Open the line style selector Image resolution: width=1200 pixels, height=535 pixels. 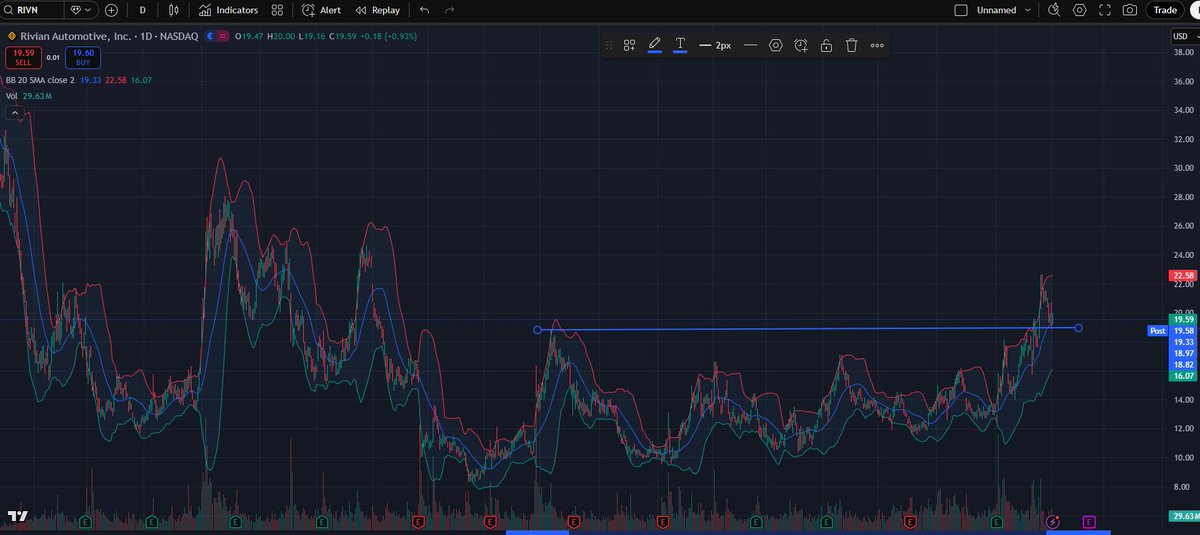click(750, 45)
